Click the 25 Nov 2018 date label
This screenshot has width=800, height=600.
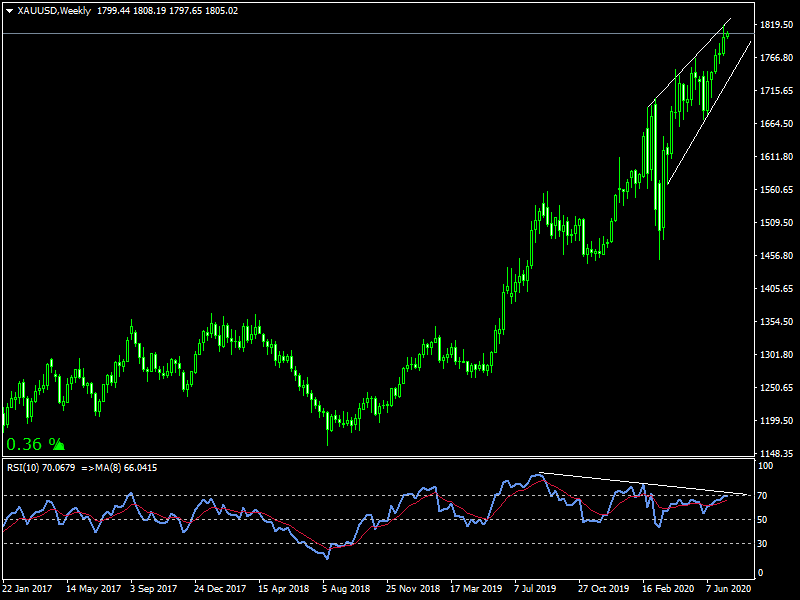(413, 589)
